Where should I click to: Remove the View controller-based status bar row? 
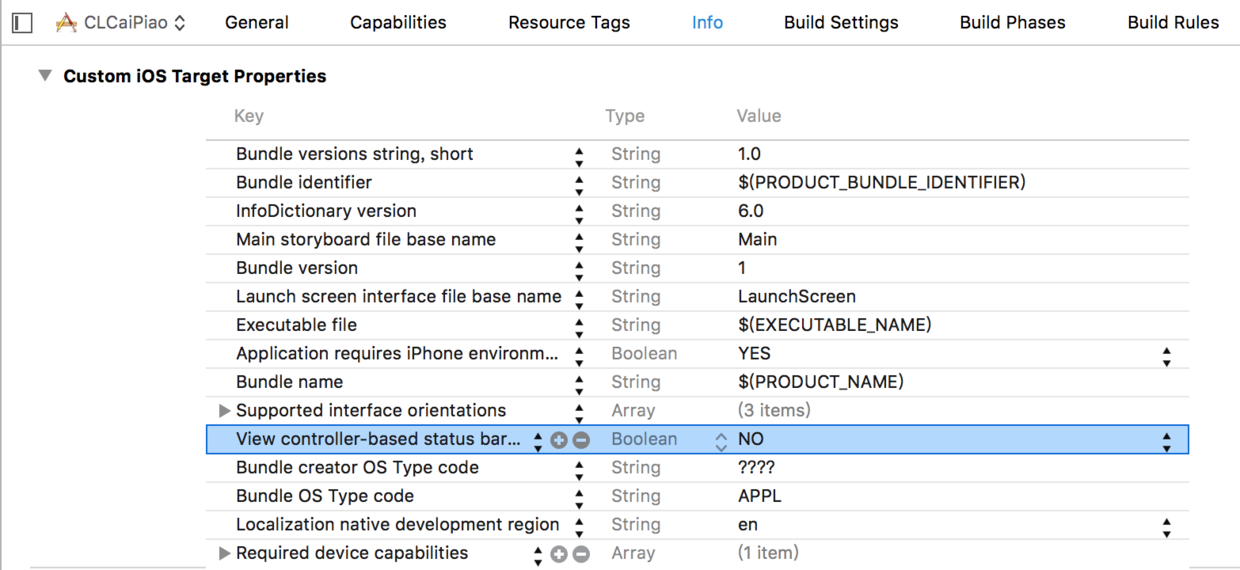581,440
